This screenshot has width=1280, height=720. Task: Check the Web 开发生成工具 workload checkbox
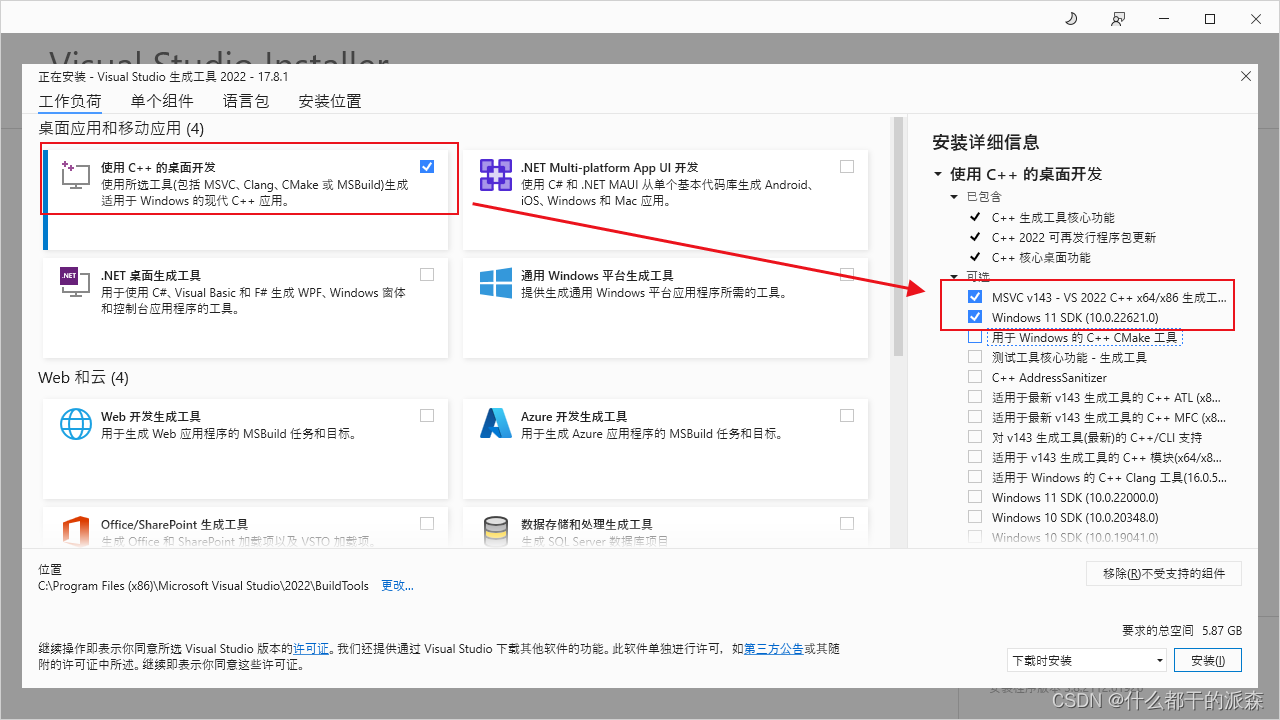427,415
